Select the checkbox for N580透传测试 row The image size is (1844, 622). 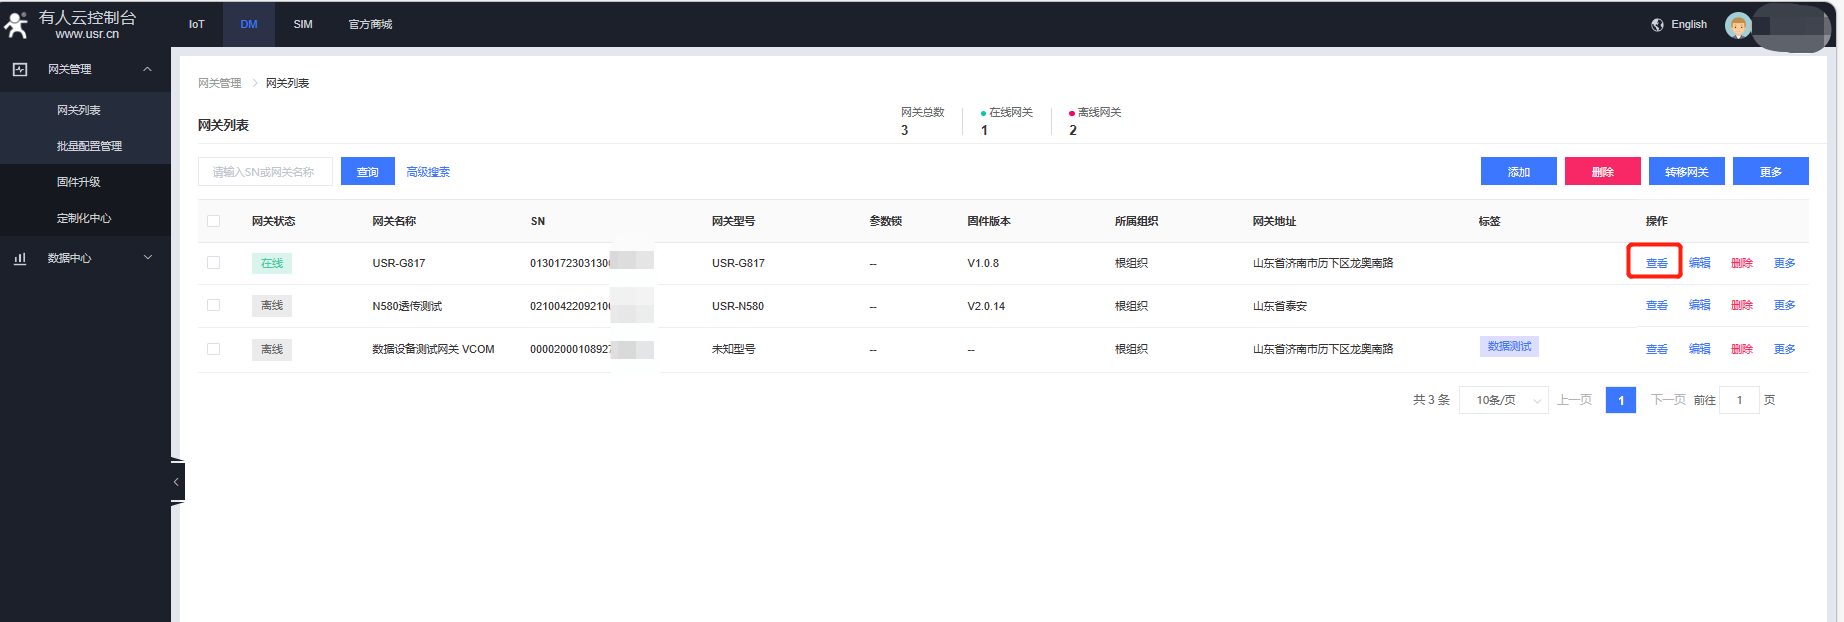[x=213, y=306]
